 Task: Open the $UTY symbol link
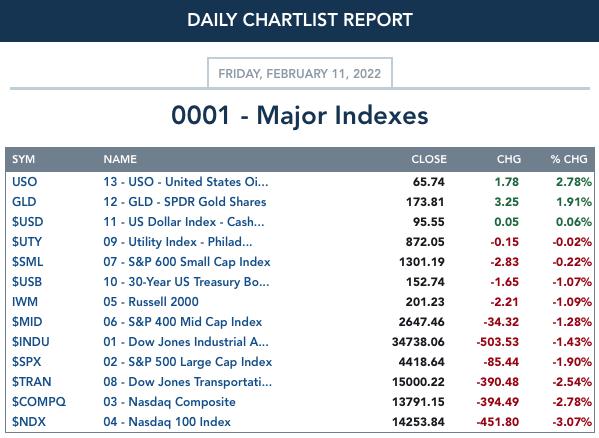[x=27, y=242]
